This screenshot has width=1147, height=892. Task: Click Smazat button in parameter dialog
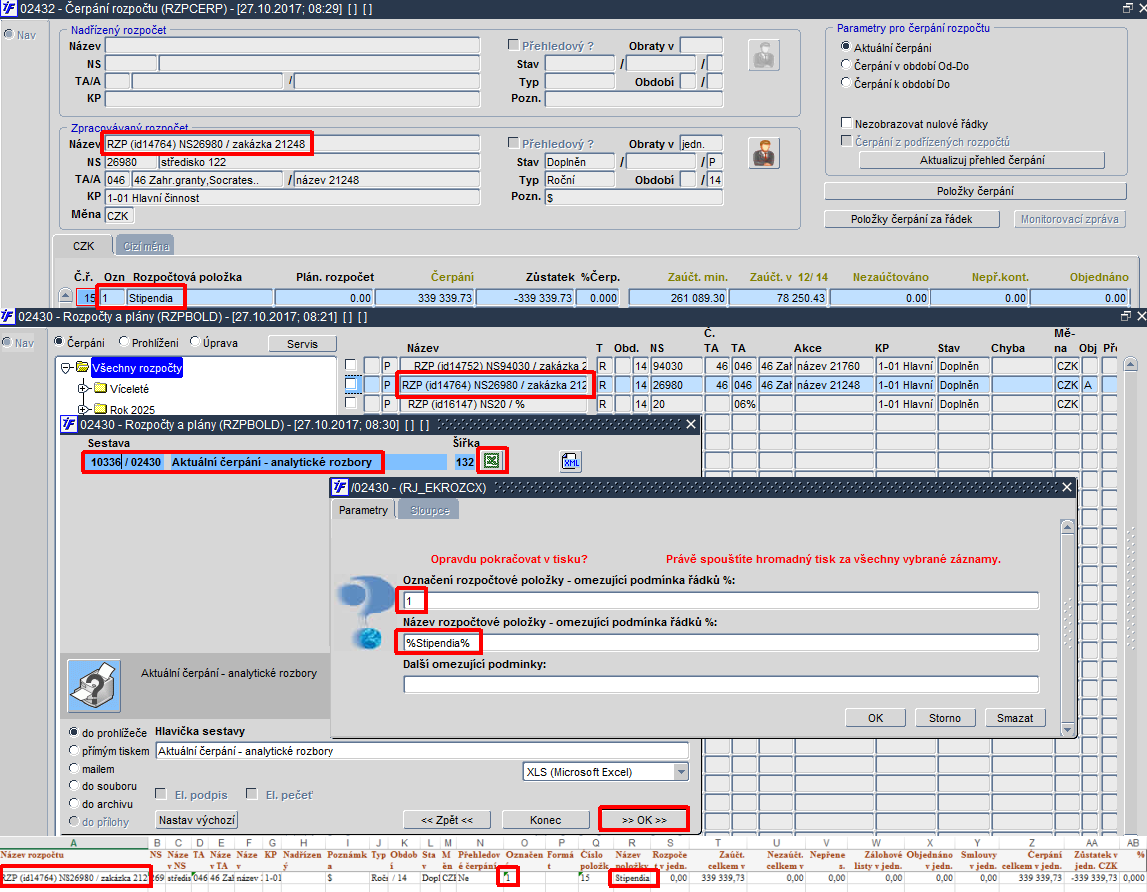[1015, 718]
